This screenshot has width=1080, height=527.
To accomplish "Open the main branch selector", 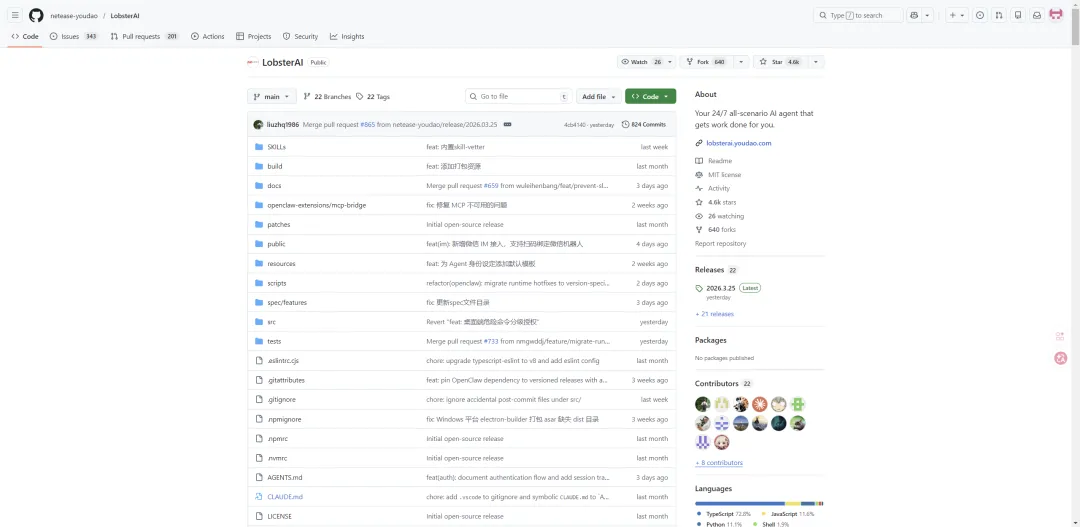I will [x=272, y=96].
